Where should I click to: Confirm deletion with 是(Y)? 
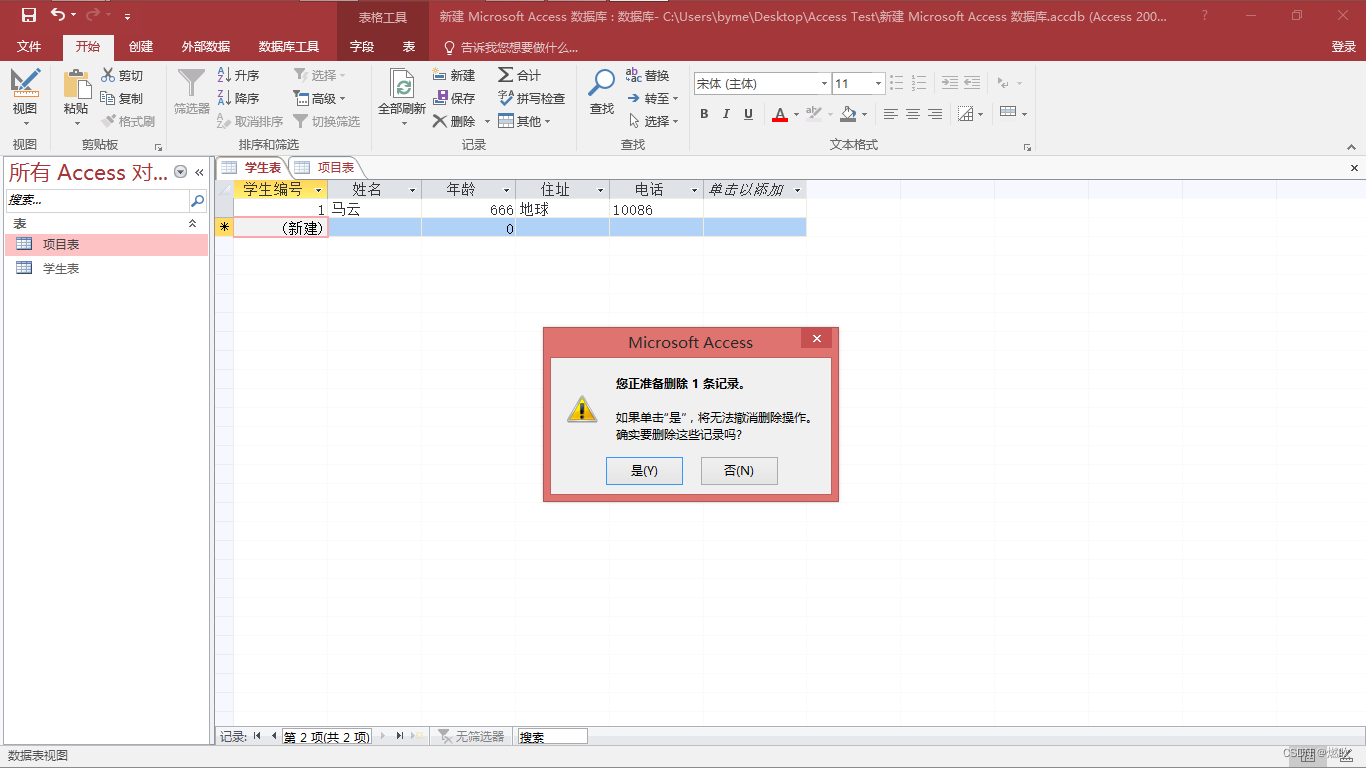click(644, 471)
